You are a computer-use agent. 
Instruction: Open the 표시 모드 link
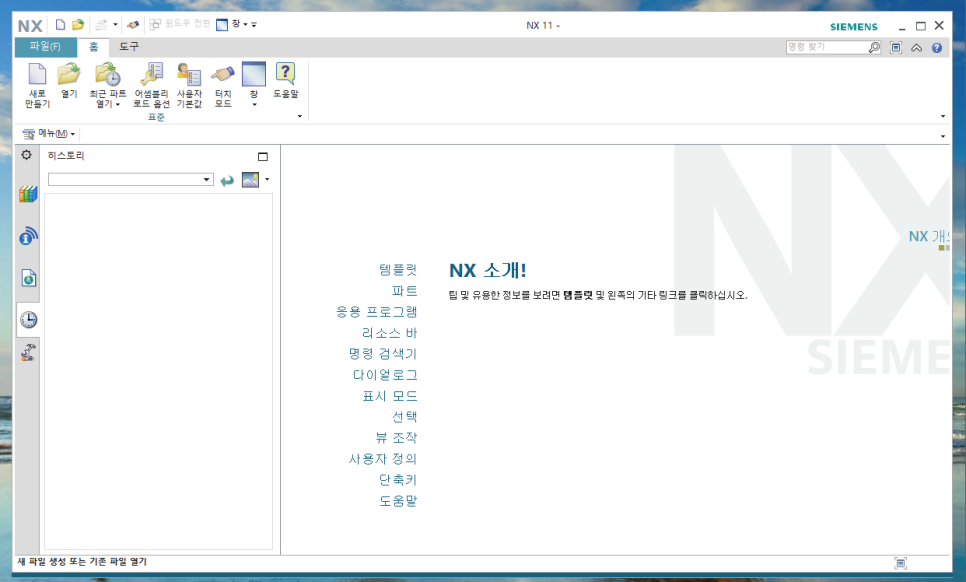tap(390, 395)
